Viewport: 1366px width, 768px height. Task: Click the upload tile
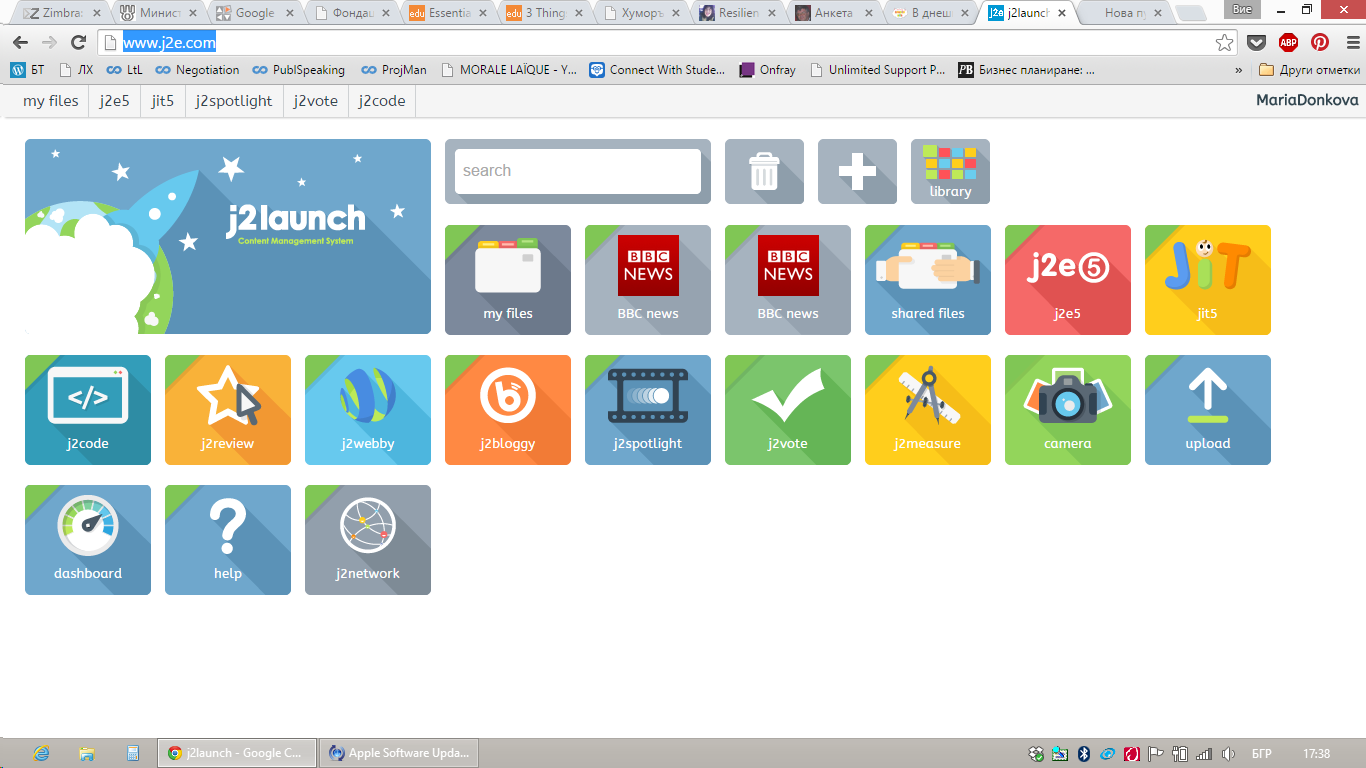click(x=1208, y=410)
